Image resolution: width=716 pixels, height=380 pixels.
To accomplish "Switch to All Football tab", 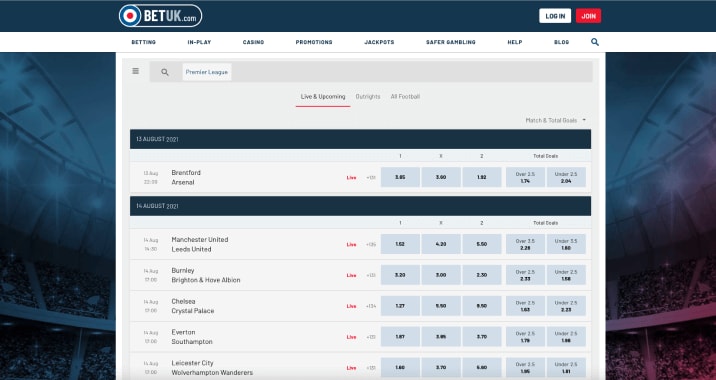I will click(x=405, y=97).
